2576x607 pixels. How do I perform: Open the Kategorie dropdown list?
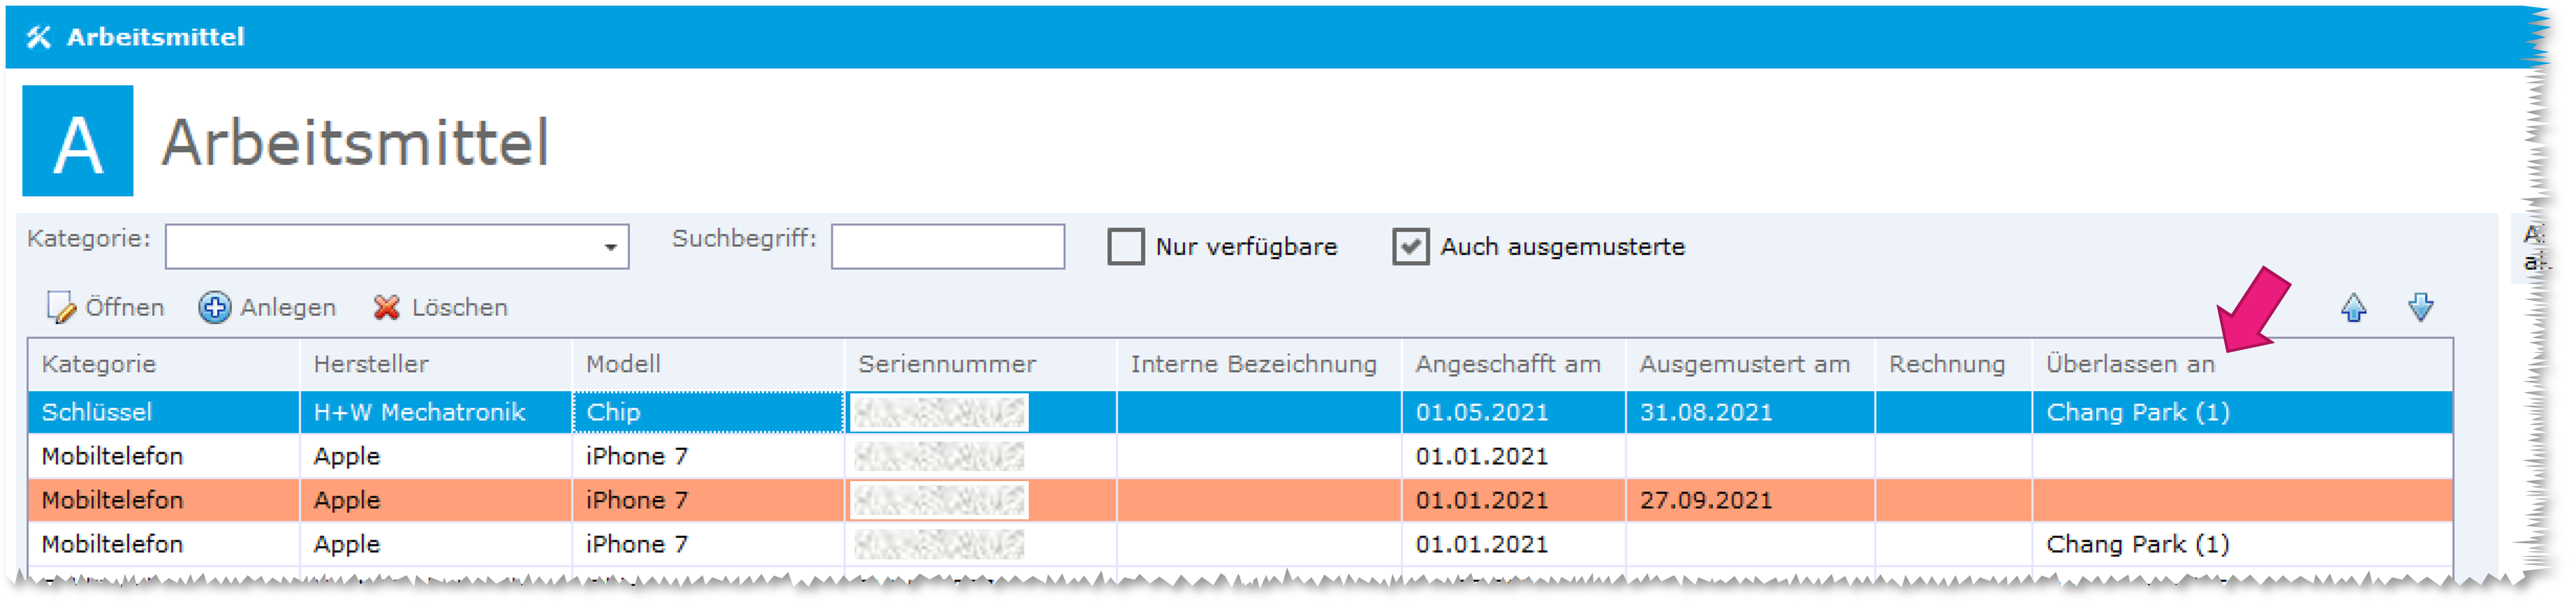[610, 247]
